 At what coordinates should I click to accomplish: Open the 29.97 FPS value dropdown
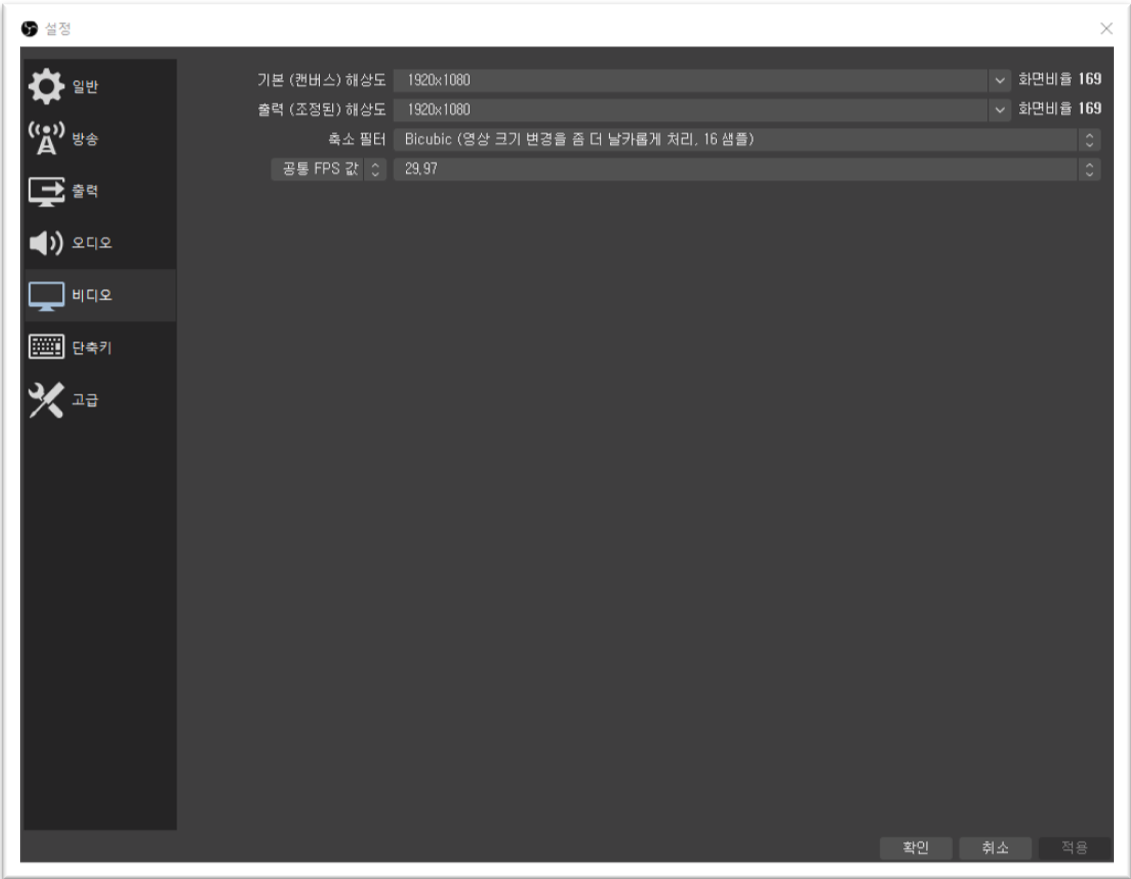point(747,169)
